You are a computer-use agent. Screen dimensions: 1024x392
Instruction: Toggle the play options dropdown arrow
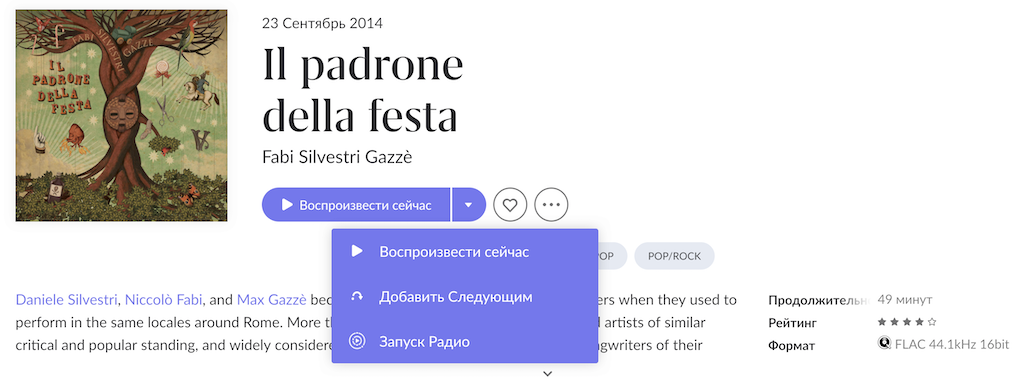[468, 205]
